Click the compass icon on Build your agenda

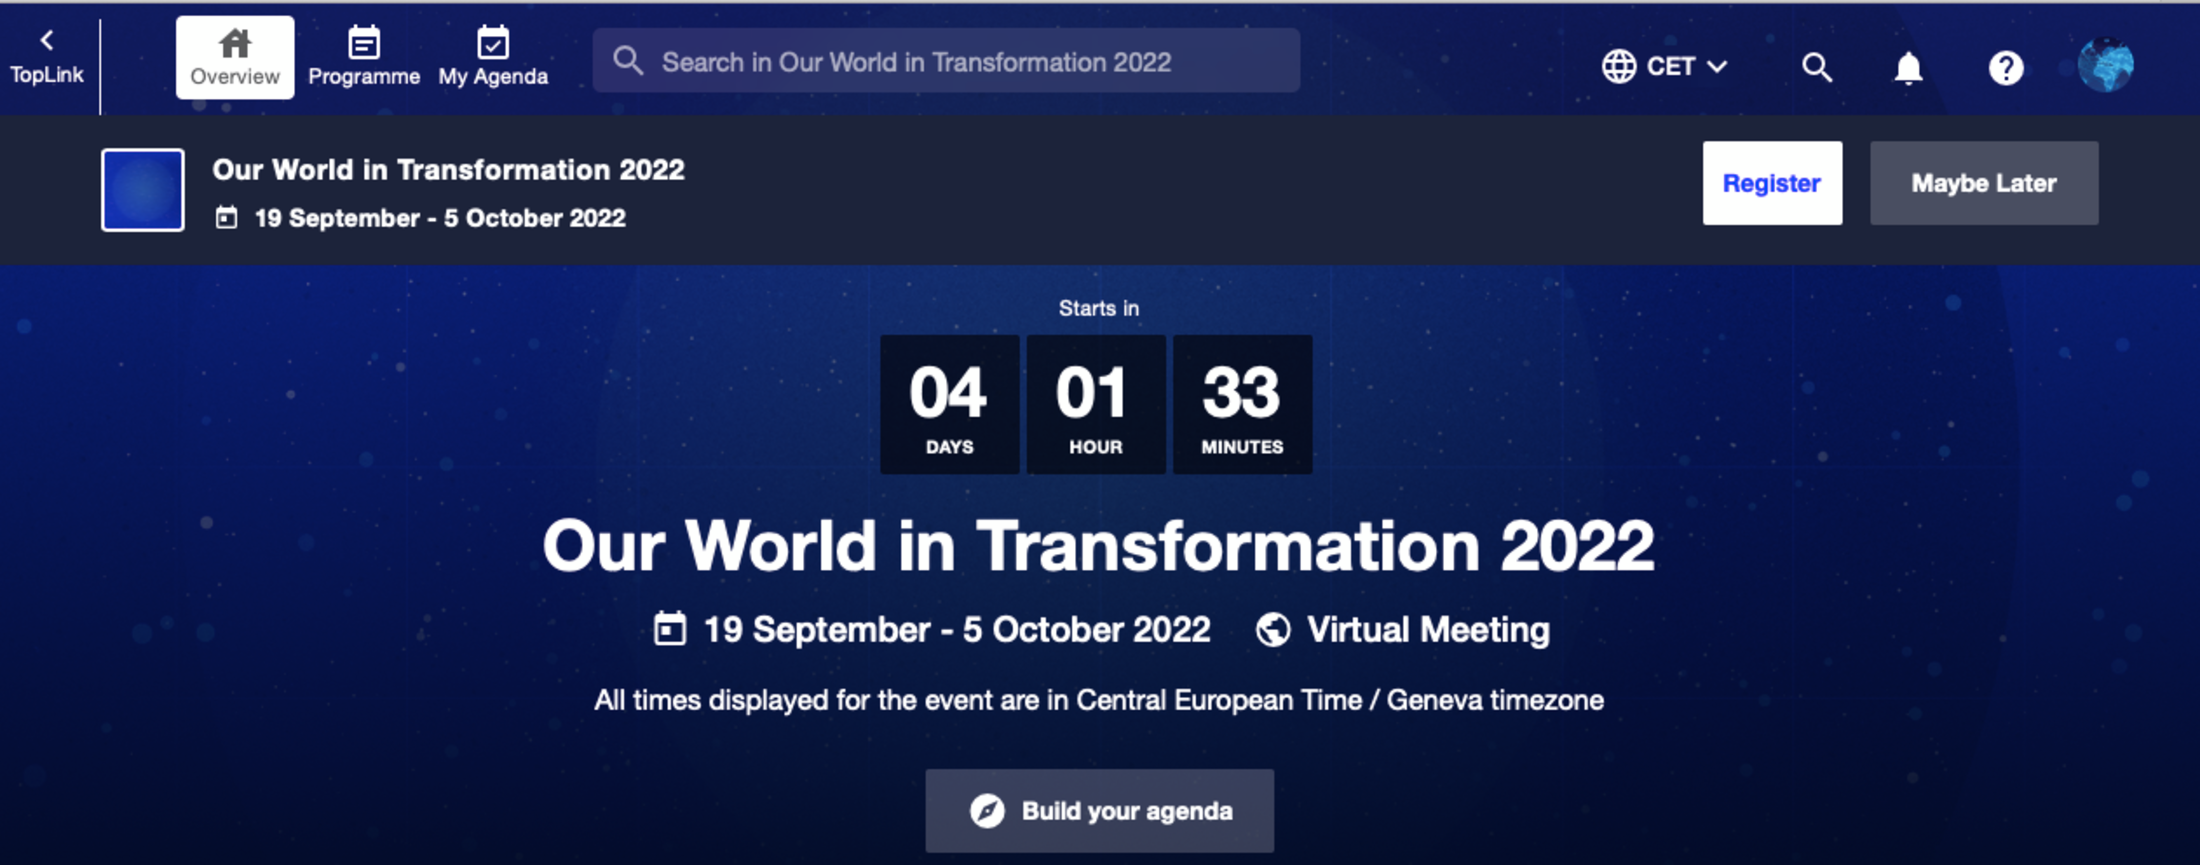(987, 811)
